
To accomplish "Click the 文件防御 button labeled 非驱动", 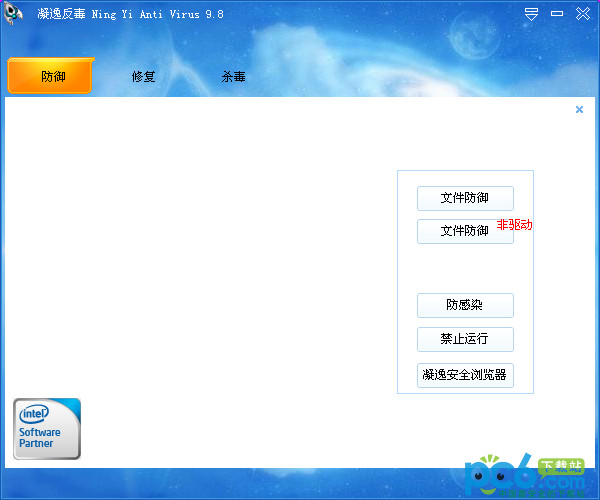I will (x=465, y=231).
